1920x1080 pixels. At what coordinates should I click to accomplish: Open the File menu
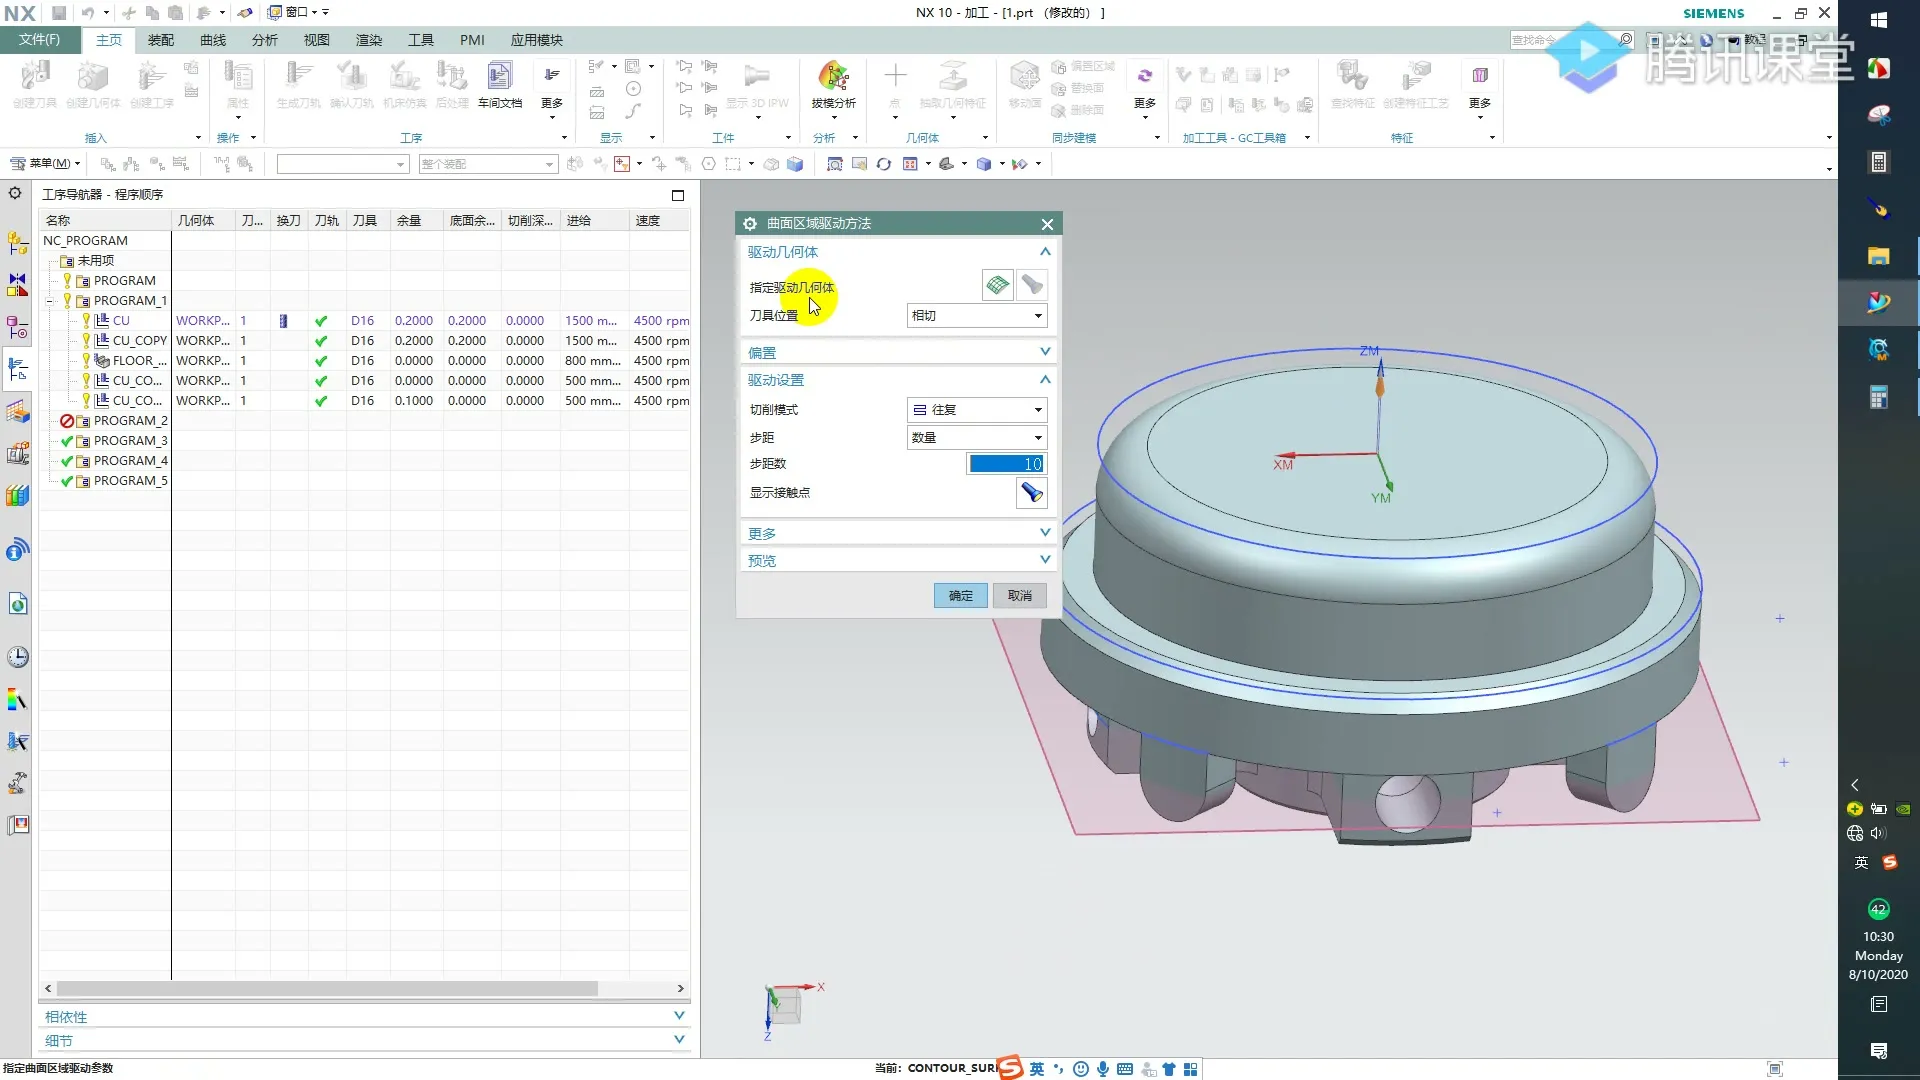pos(39,40)
